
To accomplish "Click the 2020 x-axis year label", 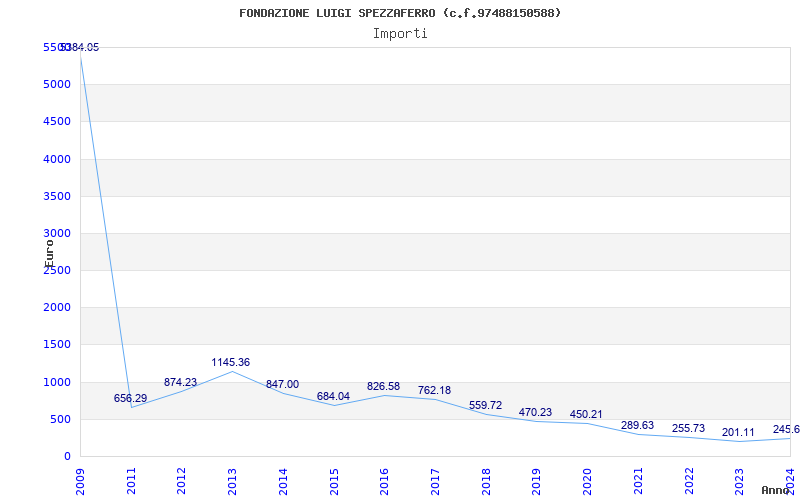I will (587, 477).
